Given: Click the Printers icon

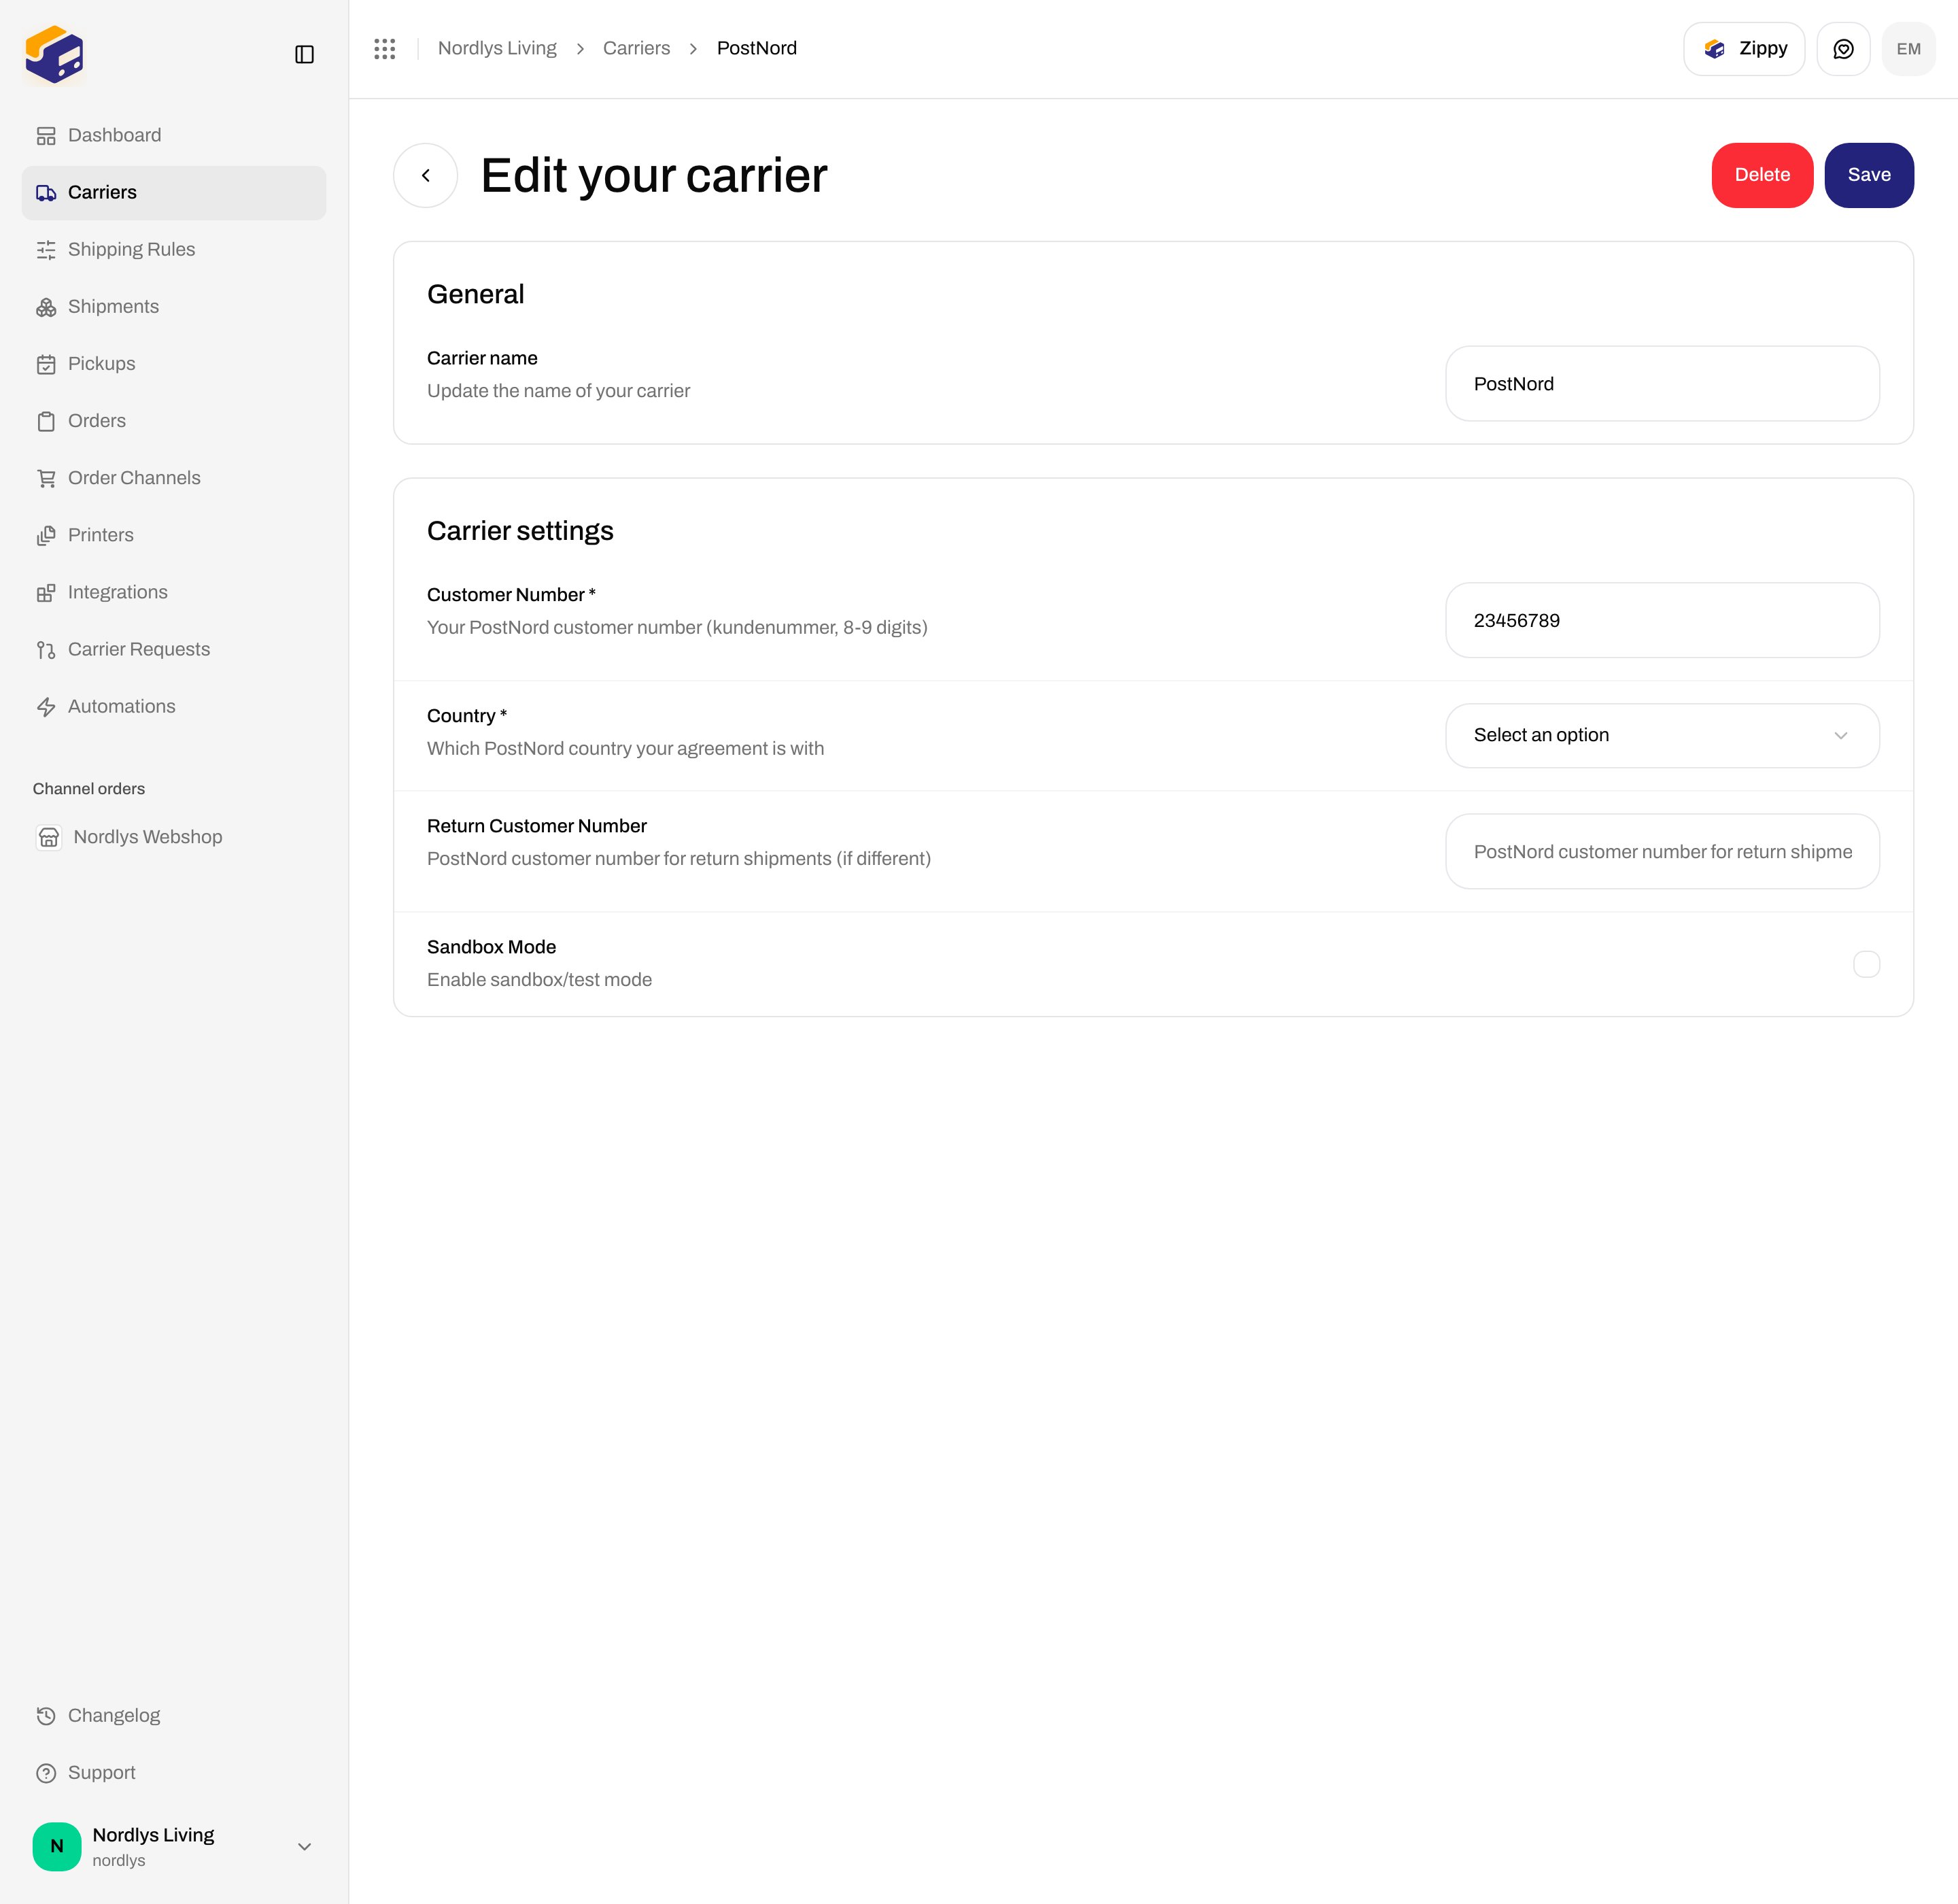Looking at the screenshot, I should coord(46,535).
